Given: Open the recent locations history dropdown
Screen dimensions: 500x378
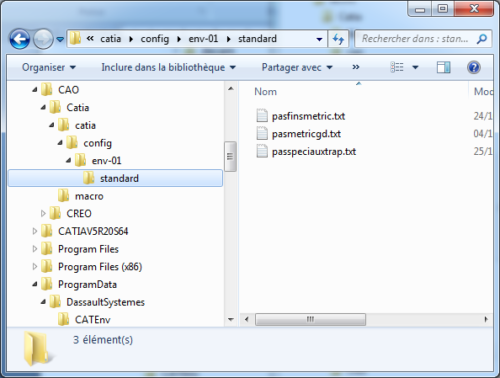Looking at the screenshot, I should click(x=60, y=39).
